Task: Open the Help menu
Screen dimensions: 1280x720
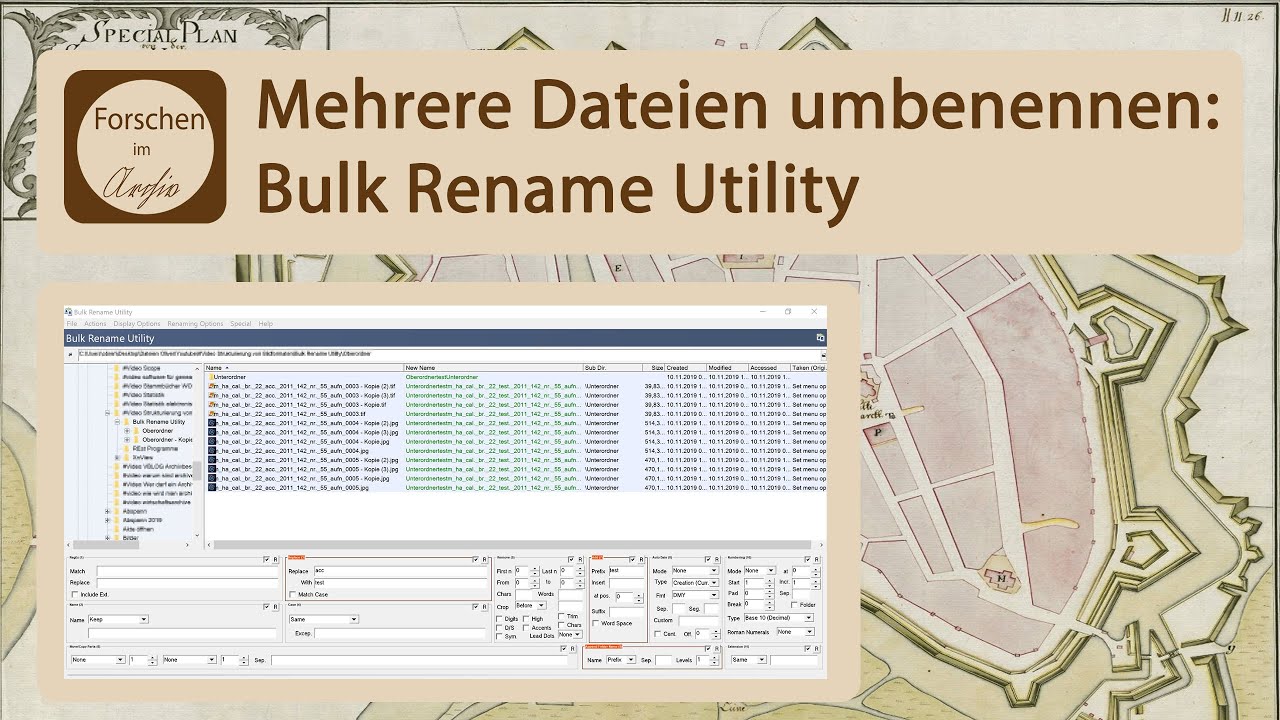Action: 265,324
